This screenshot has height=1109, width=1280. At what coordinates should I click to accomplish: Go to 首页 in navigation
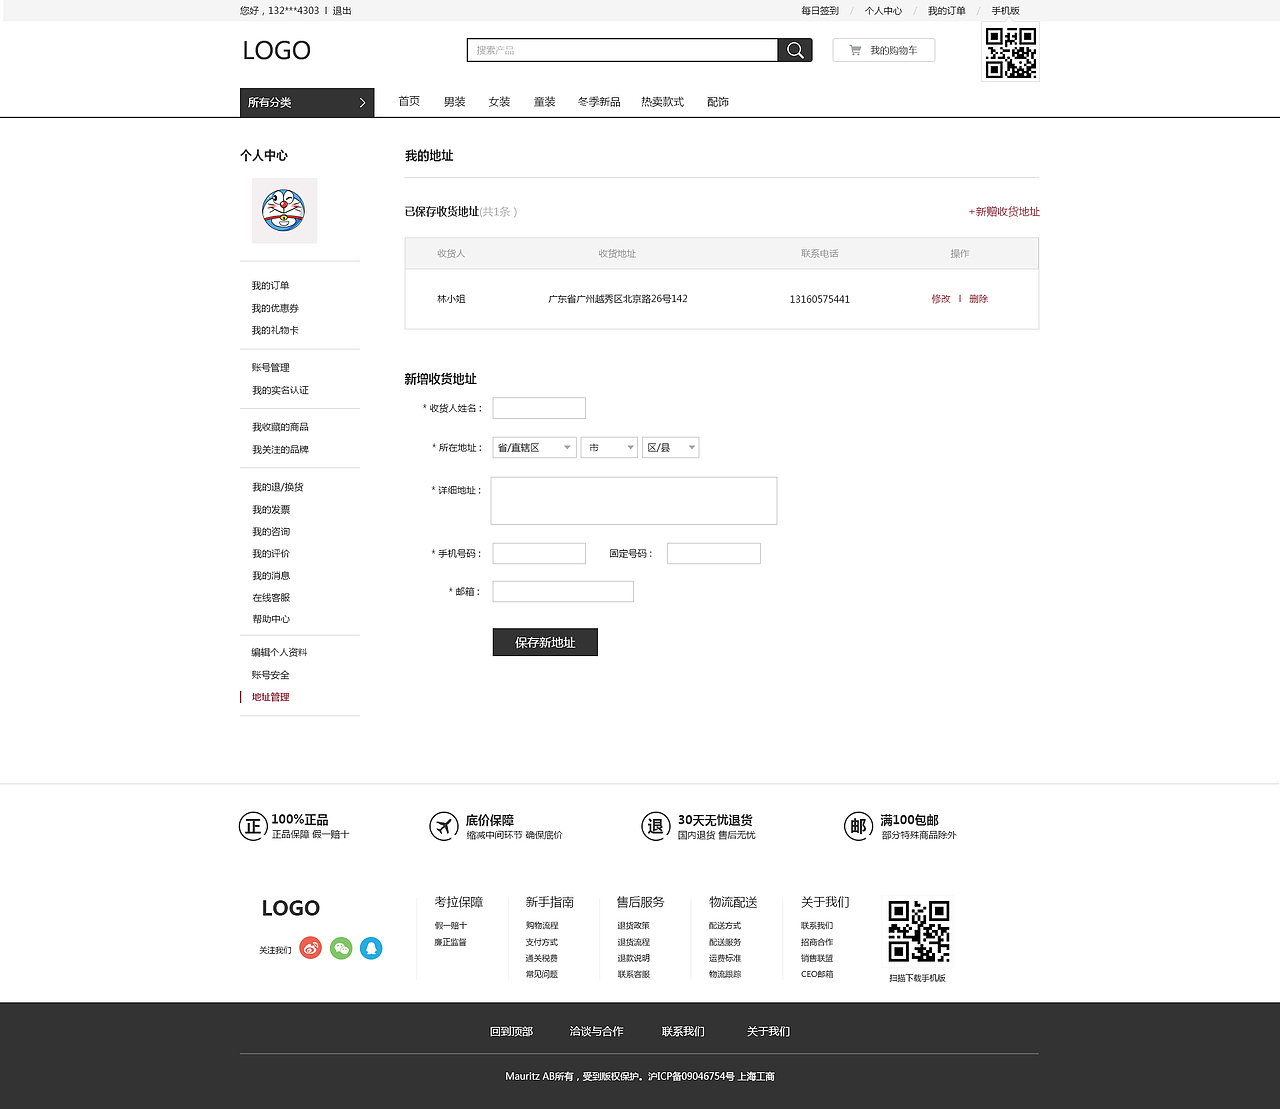409,102
